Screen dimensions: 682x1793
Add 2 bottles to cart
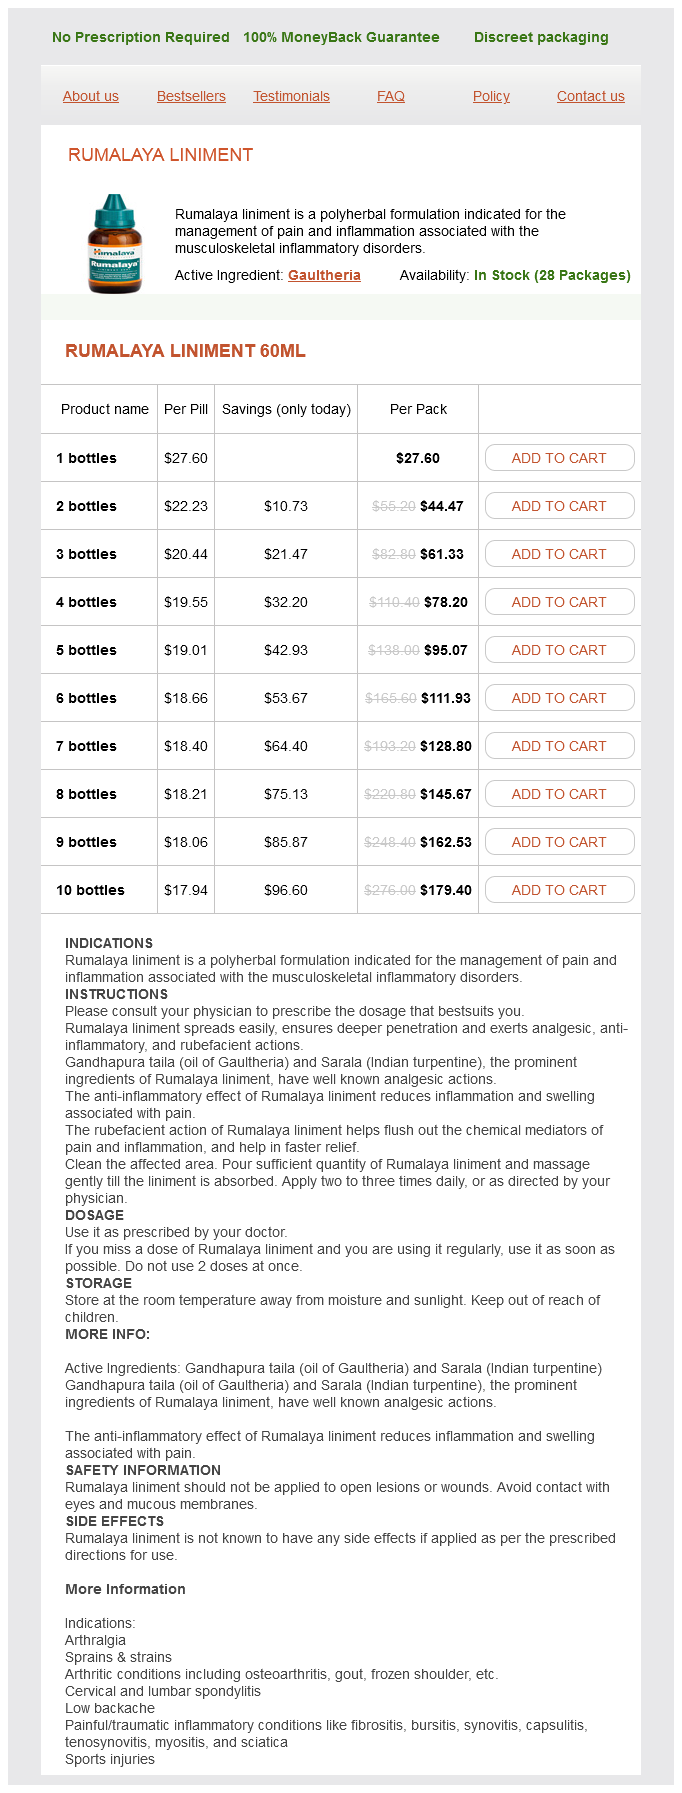(x=559, y=506)
